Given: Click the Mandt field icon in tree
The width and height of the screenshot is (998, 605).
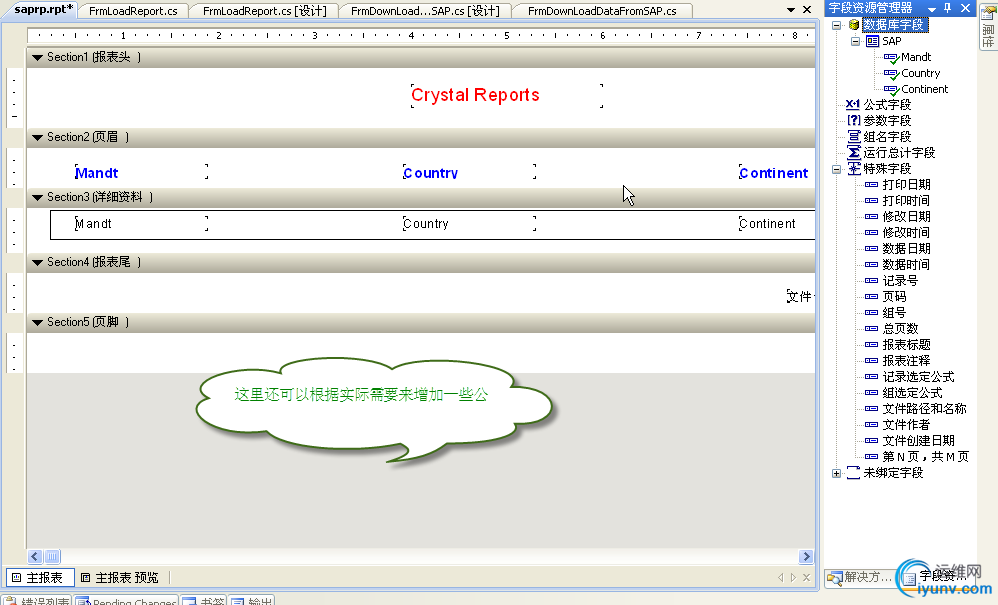Looking at the screenshot, I should [891, 58].
